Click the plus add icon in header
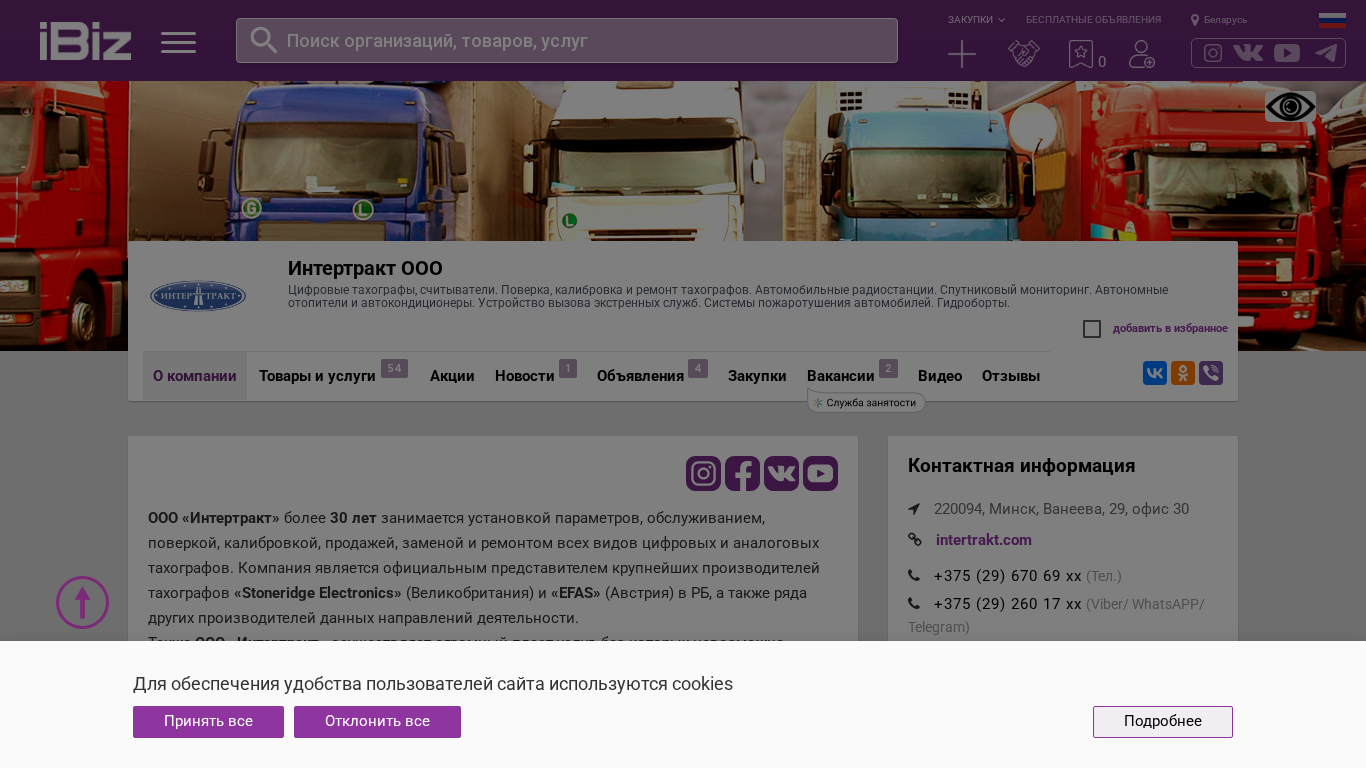 [962, 54]
